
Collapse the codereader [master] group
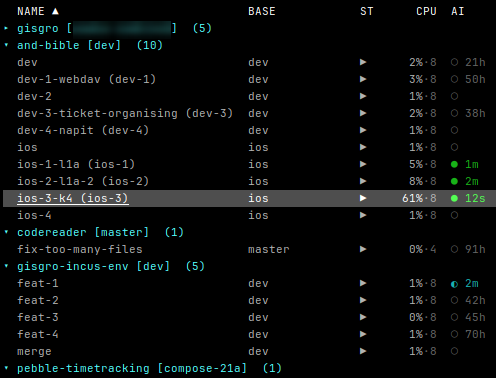pyautogui.click(x=6, y=232)
